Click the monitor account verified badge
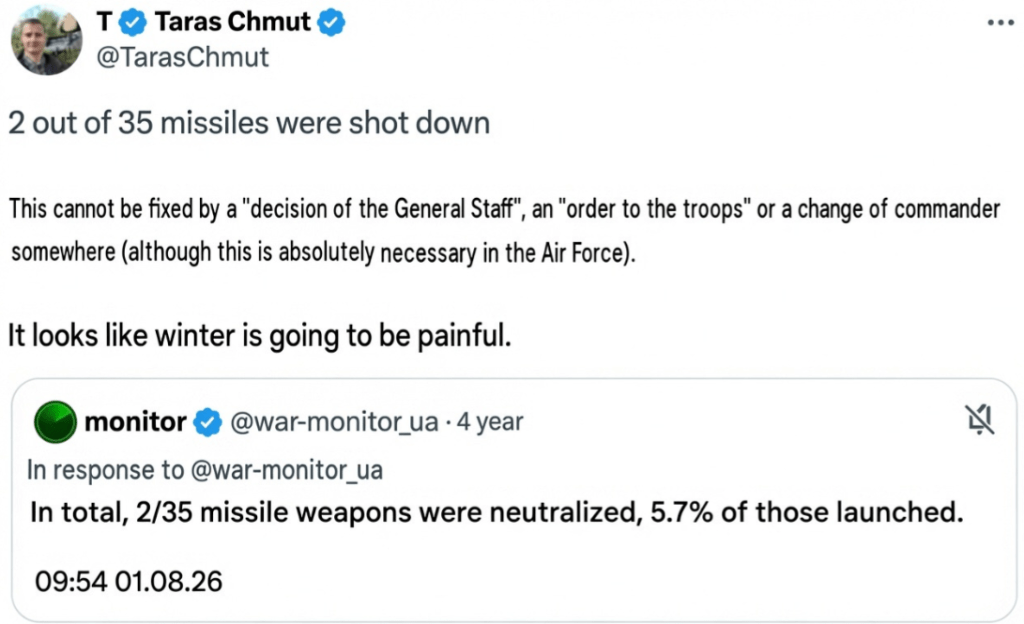 [x=208, y=422]
